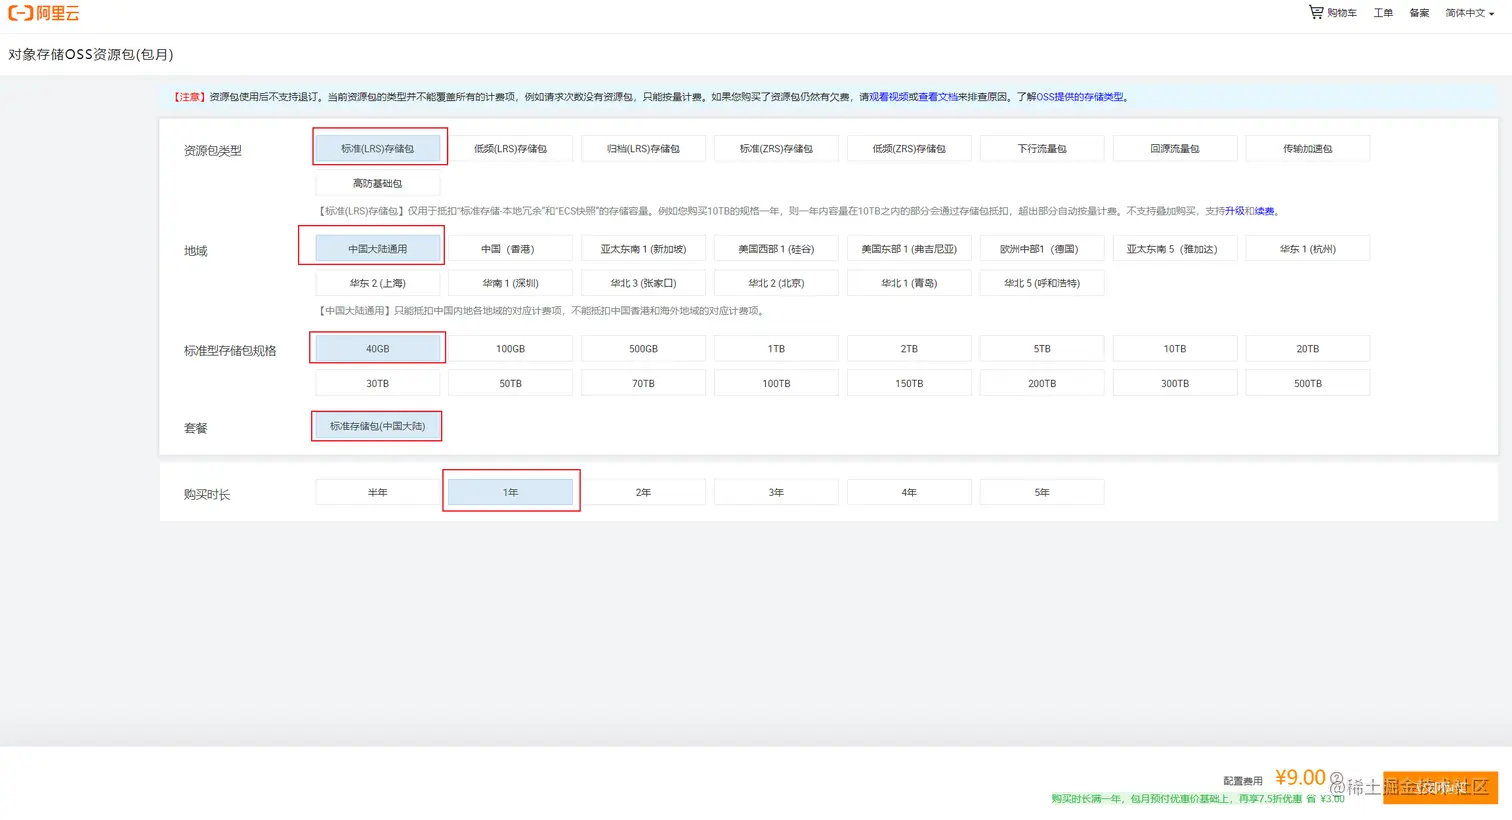Pick the 150TB storage size
Screen dimensions: 1512x820
tap(909, 383)
